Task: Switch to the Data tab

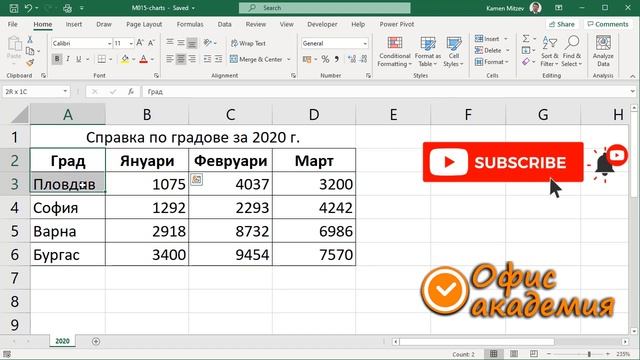Action: (224, 24)
